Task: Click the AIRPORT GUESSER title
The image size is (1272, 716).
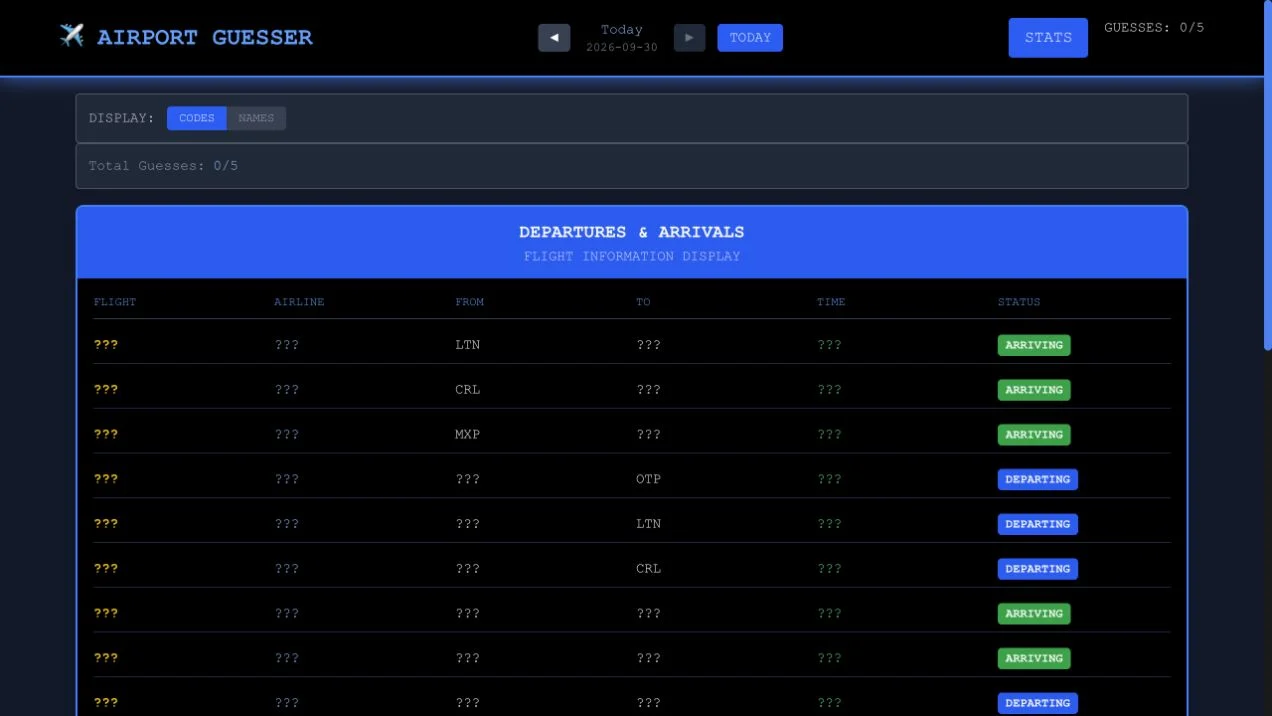Action: pyautogui.click(x=205, y=38)
